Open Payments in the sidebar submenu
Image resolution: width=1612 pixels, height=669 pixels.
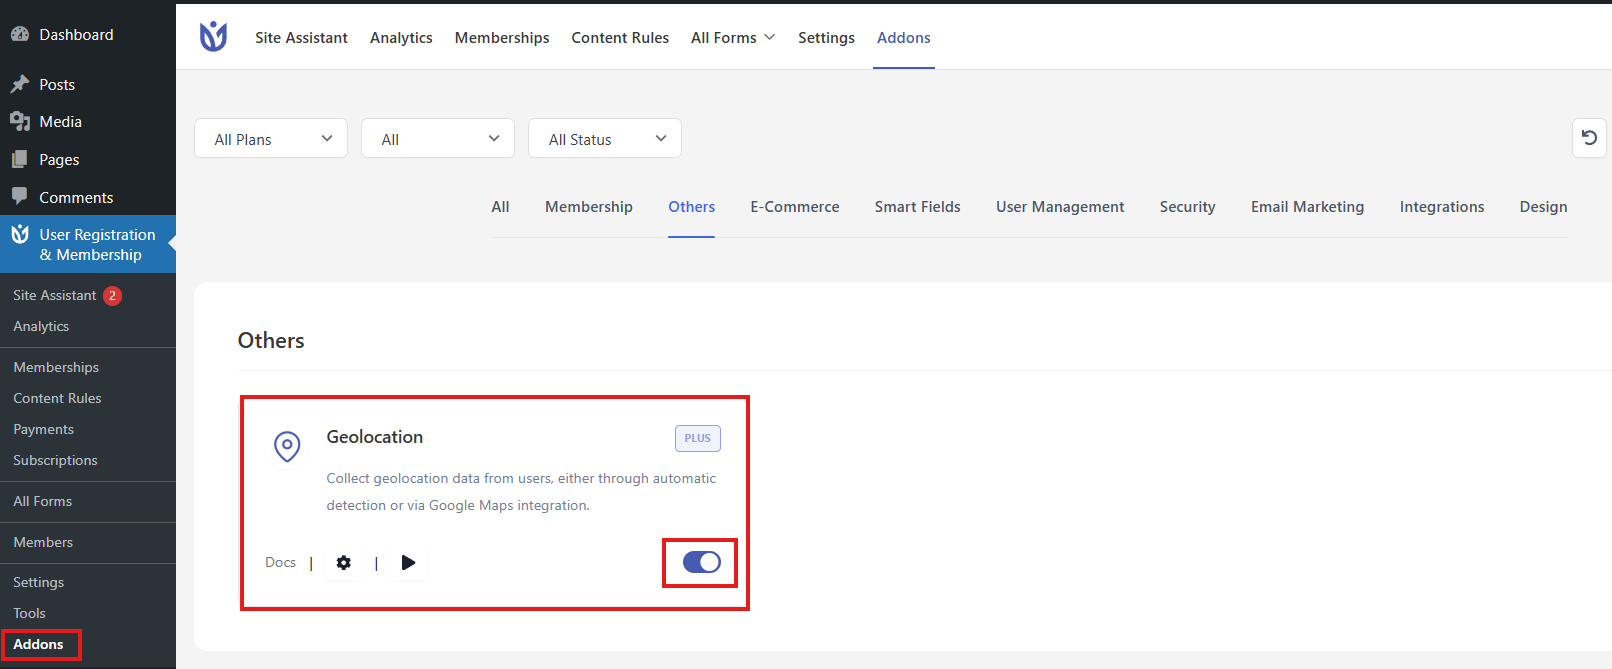pyautogui.click(x=43, y=430)
